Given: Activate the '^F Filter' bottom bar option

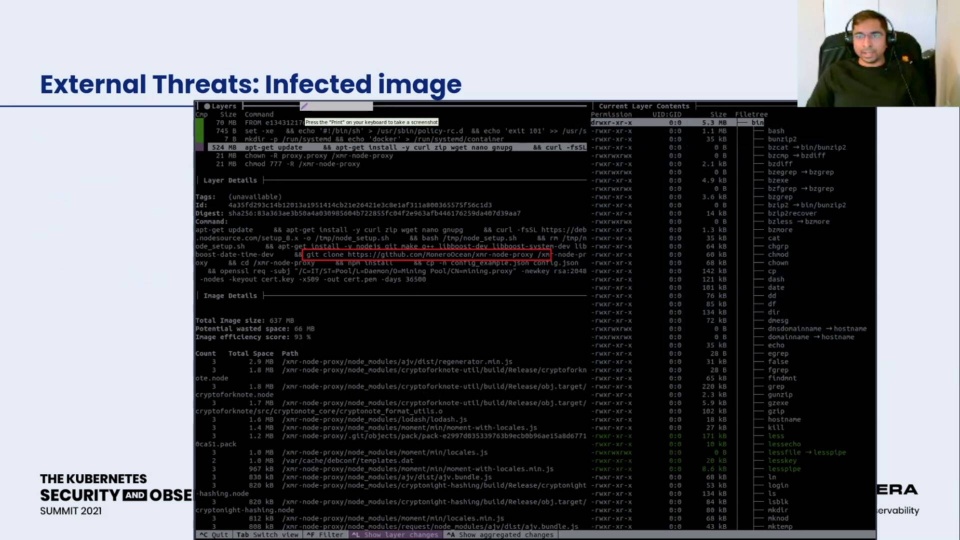Looking at the screenshot, I should click(325, 534).
